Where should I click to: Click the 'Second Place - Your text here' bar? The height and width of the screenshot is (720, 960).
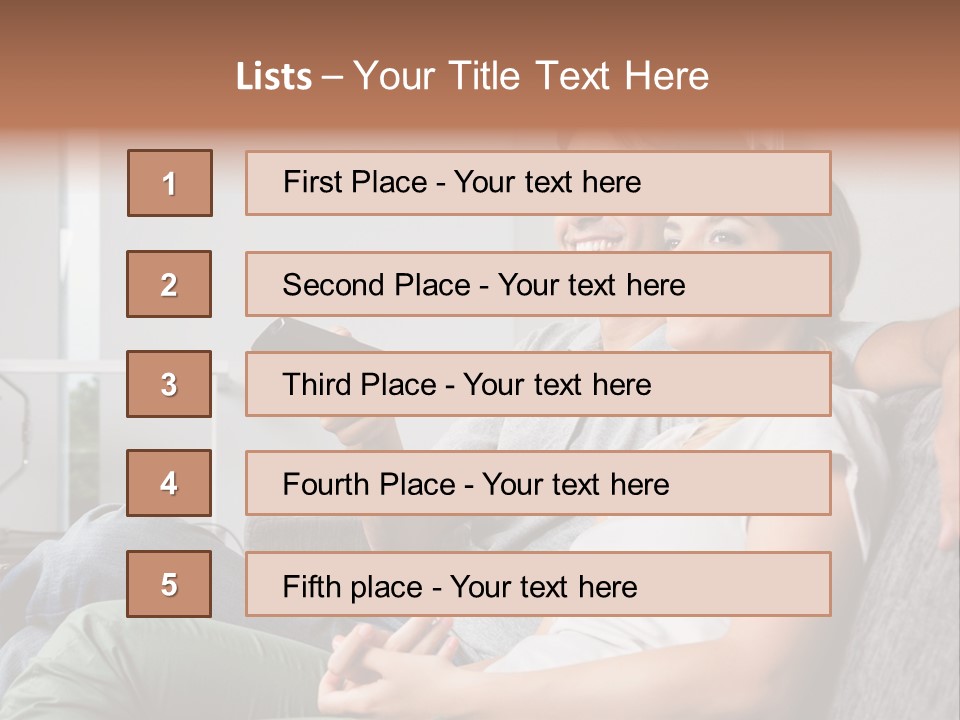pyautogui.click(x=538, y=284)
